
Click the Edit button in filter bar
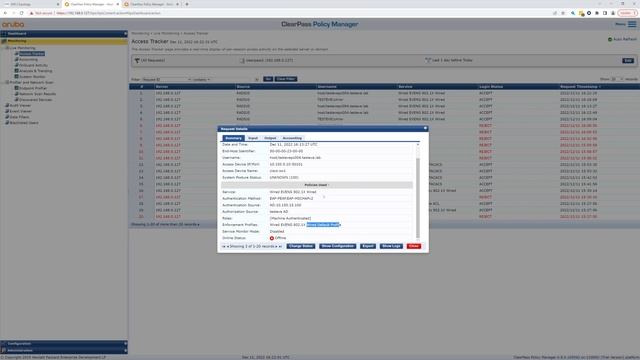(628, 60)
